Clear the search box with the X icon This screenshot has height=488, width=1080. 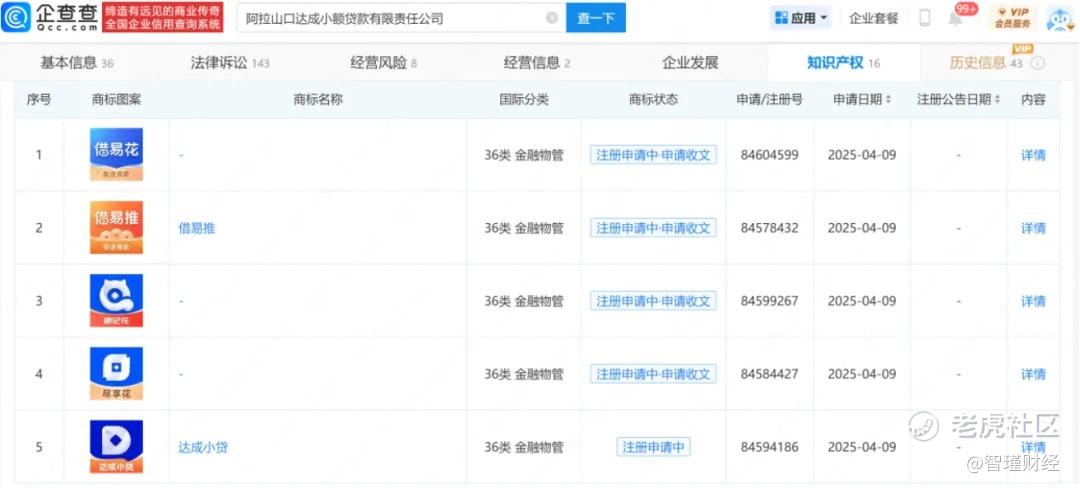[552, 18]
